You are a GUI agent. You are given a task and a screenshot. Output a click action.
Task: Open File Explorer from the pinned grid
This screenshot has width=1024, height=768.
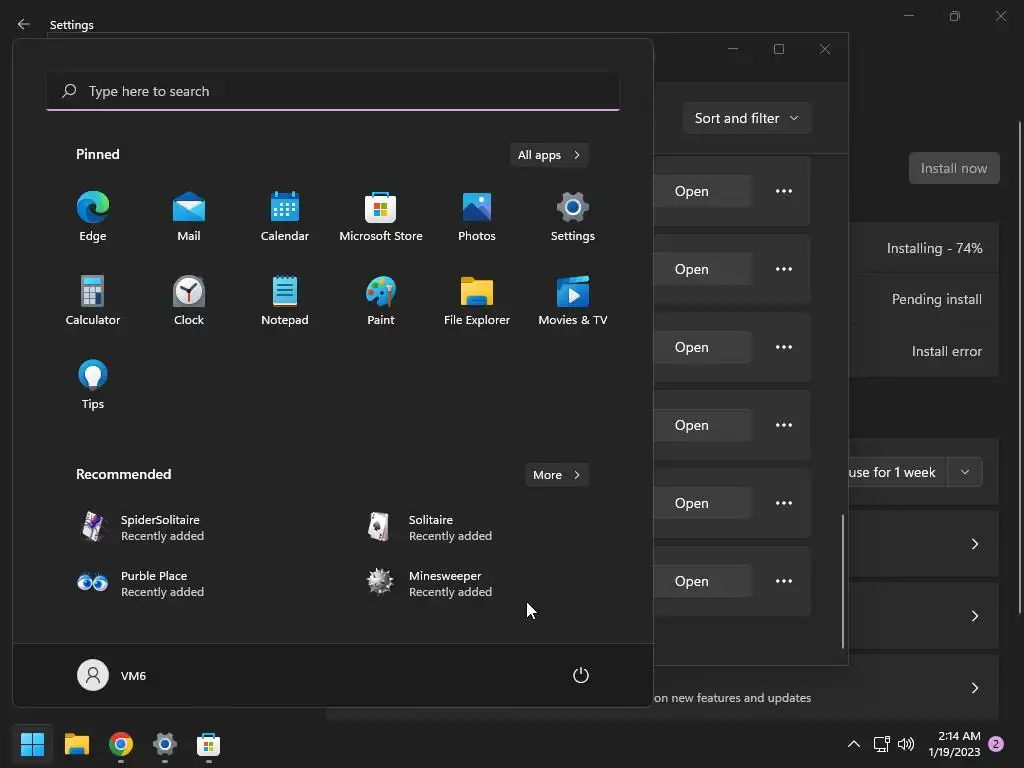coord(477,300)
